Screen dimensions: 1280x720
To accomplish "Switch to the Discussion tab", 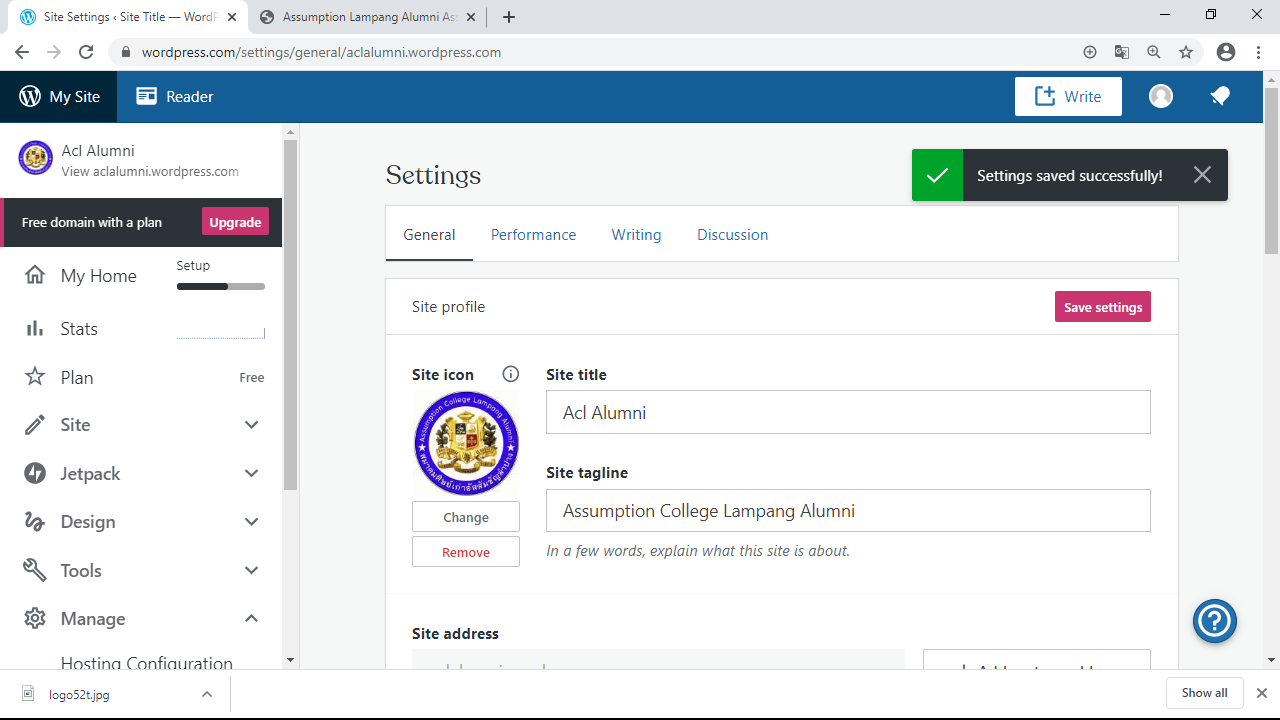I will click(732, 235).
